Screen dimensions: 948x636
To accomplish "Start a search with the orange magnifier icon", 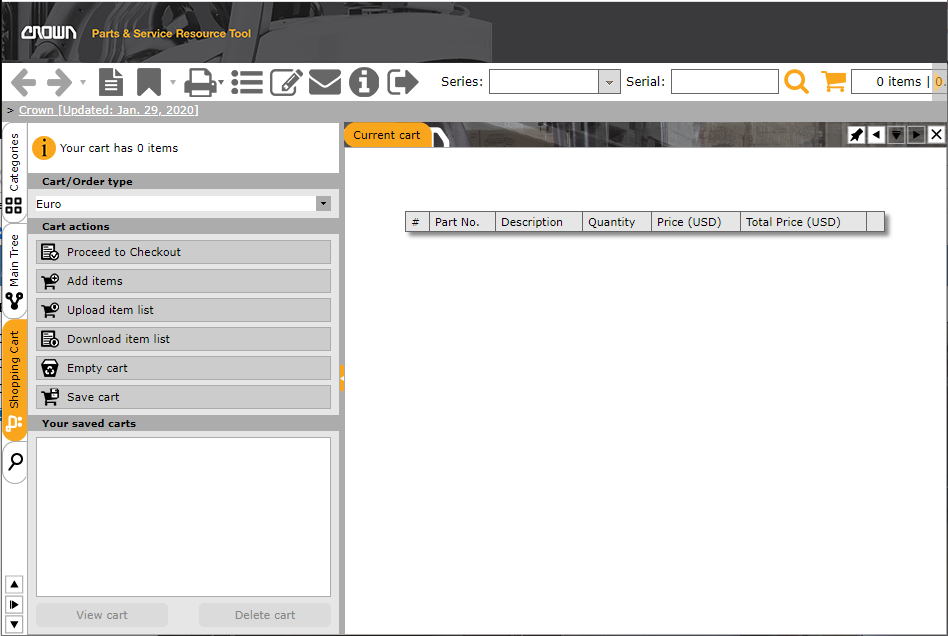I will (x=797, y=82).
